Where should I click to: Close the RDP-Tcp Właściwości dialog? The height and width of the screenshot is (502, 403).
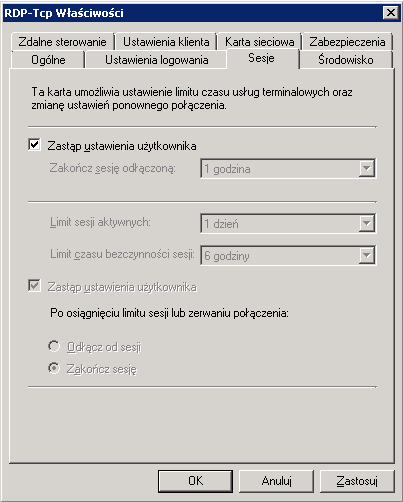coord(391,13)
